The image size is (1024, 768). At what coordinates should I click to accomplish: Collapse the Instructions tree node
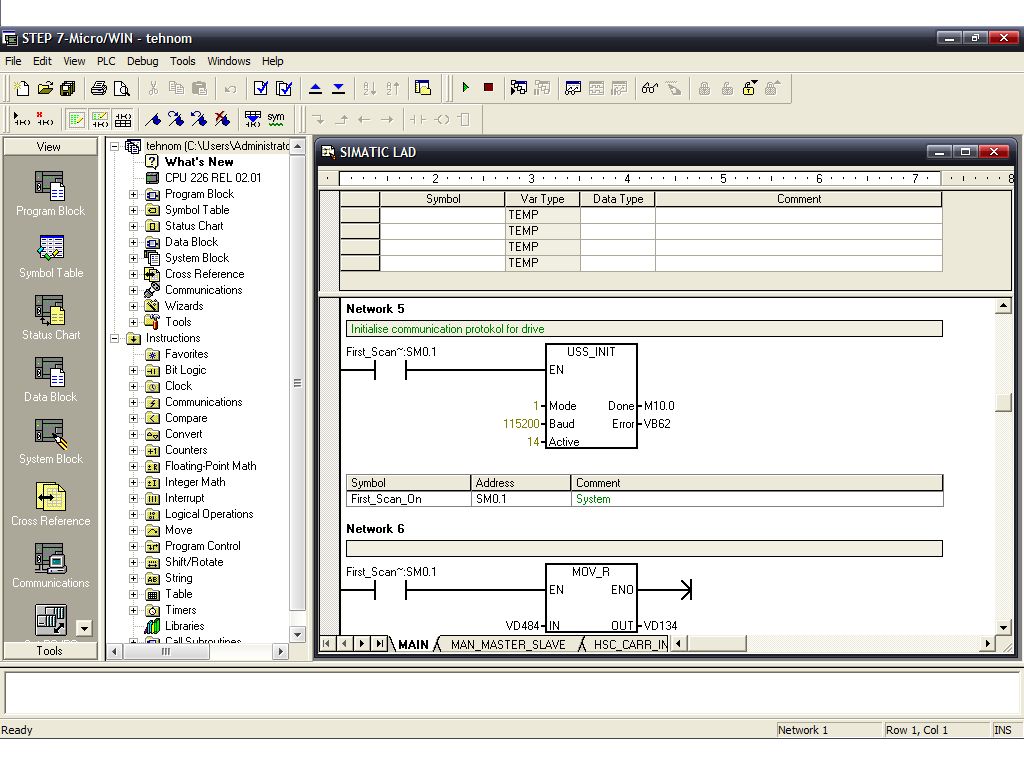(x=116, y=338)
